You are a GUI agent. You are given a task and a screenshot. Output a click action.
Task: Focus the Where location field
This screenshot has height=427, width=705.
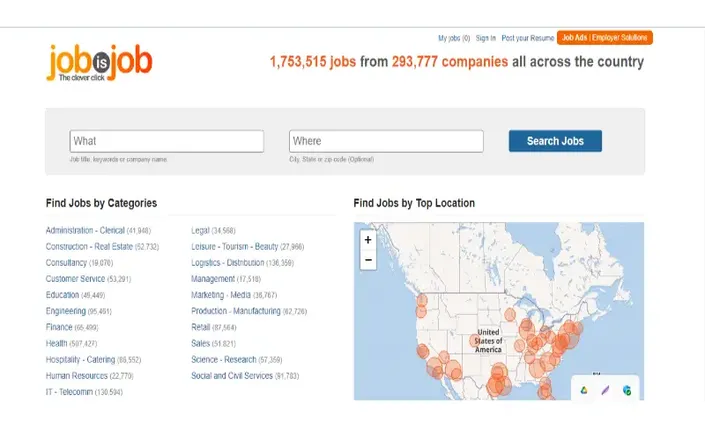385,141
